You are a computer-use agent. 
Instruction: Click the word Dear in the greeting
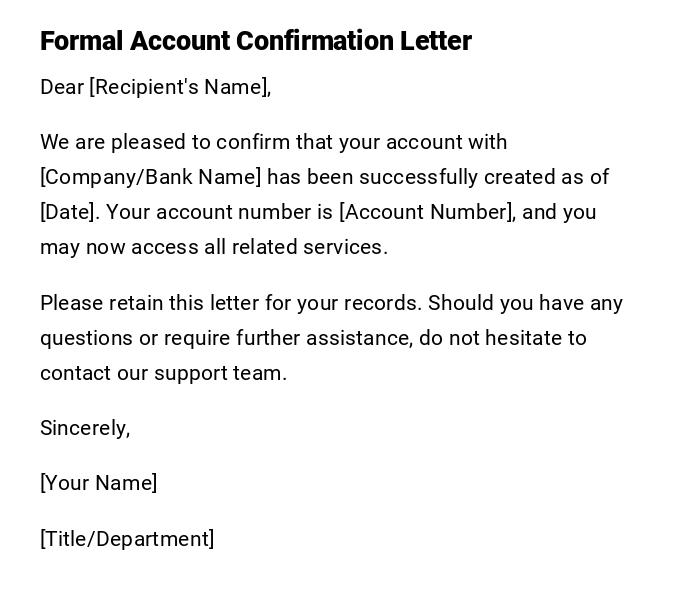pyautogui.click(x=62, y=87)
